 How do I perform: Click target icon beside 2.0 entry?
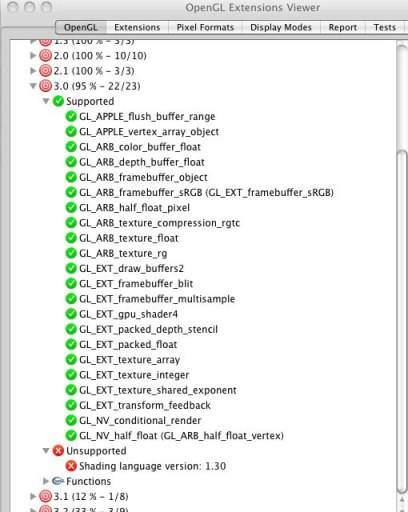pyautogui.click(x=45, y=55)
